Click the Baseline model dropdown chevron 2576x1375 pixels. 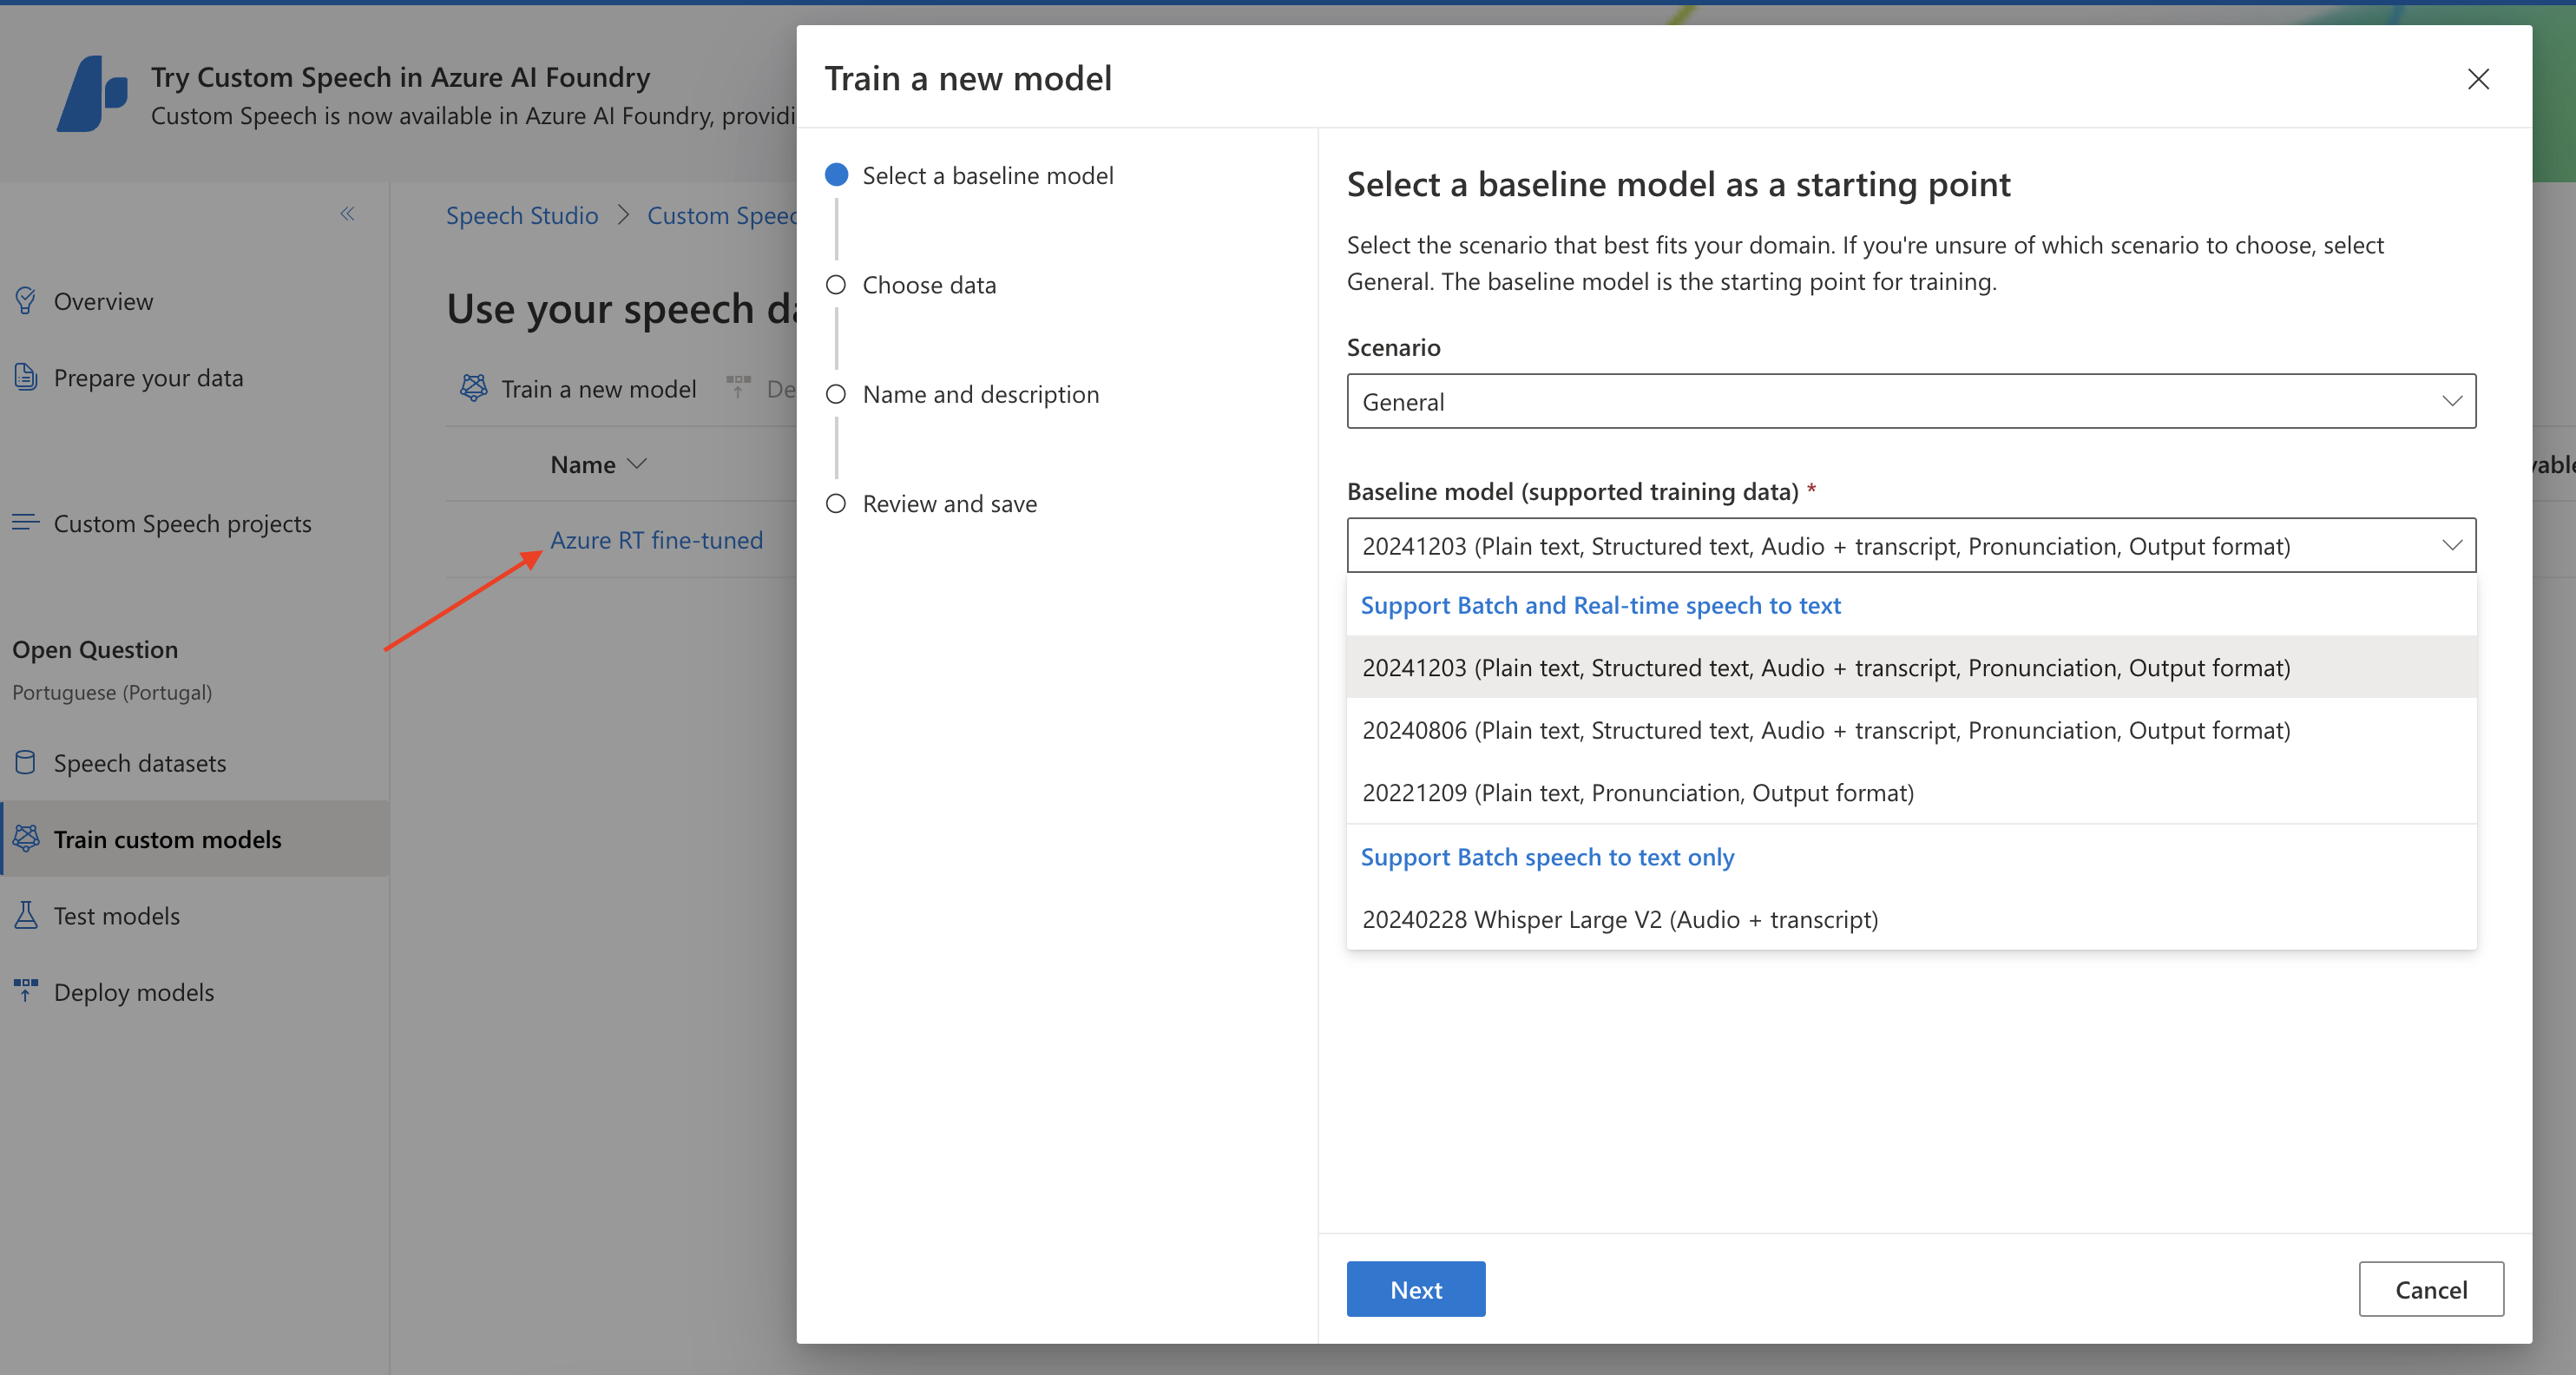[x=2451, y=545]
